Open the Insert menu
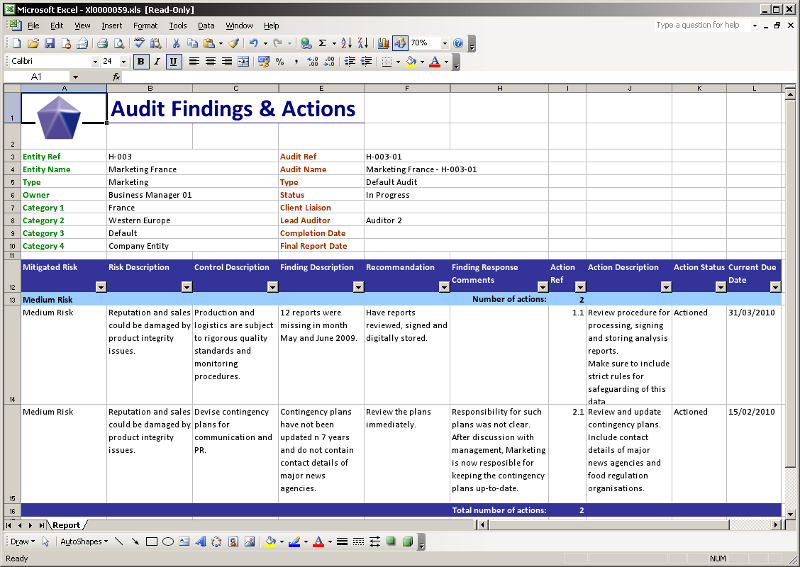 [x=112, y=26]
